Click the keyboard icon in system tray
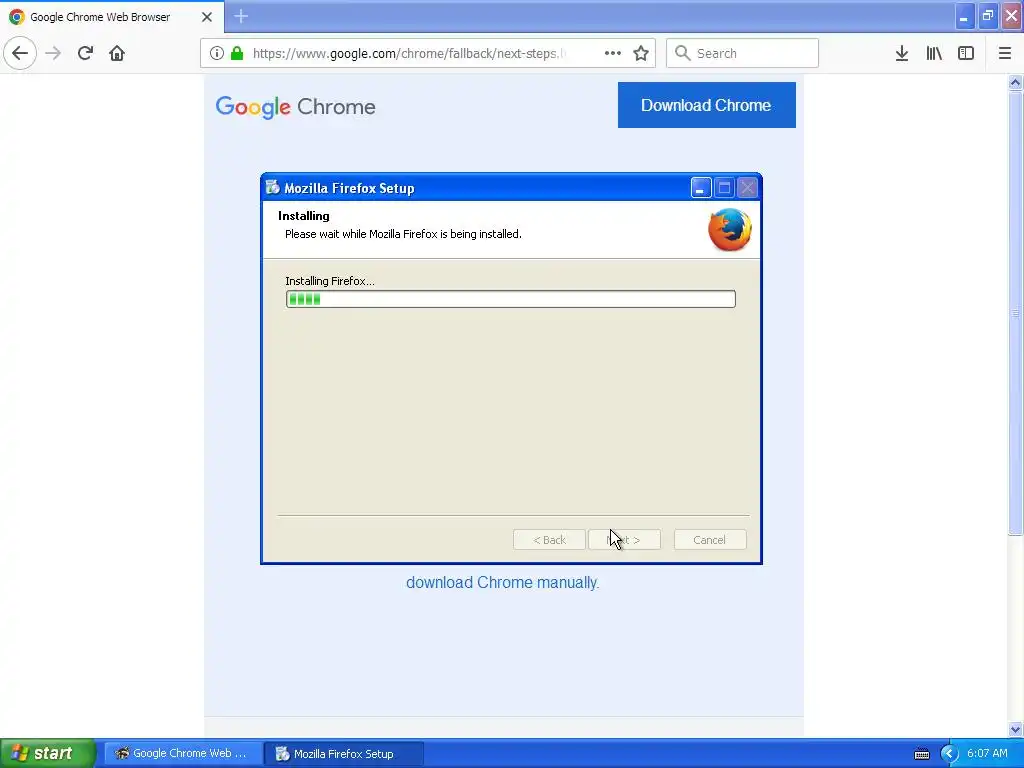The width and height of the screenshot is (1024, 768). (921, 754)
